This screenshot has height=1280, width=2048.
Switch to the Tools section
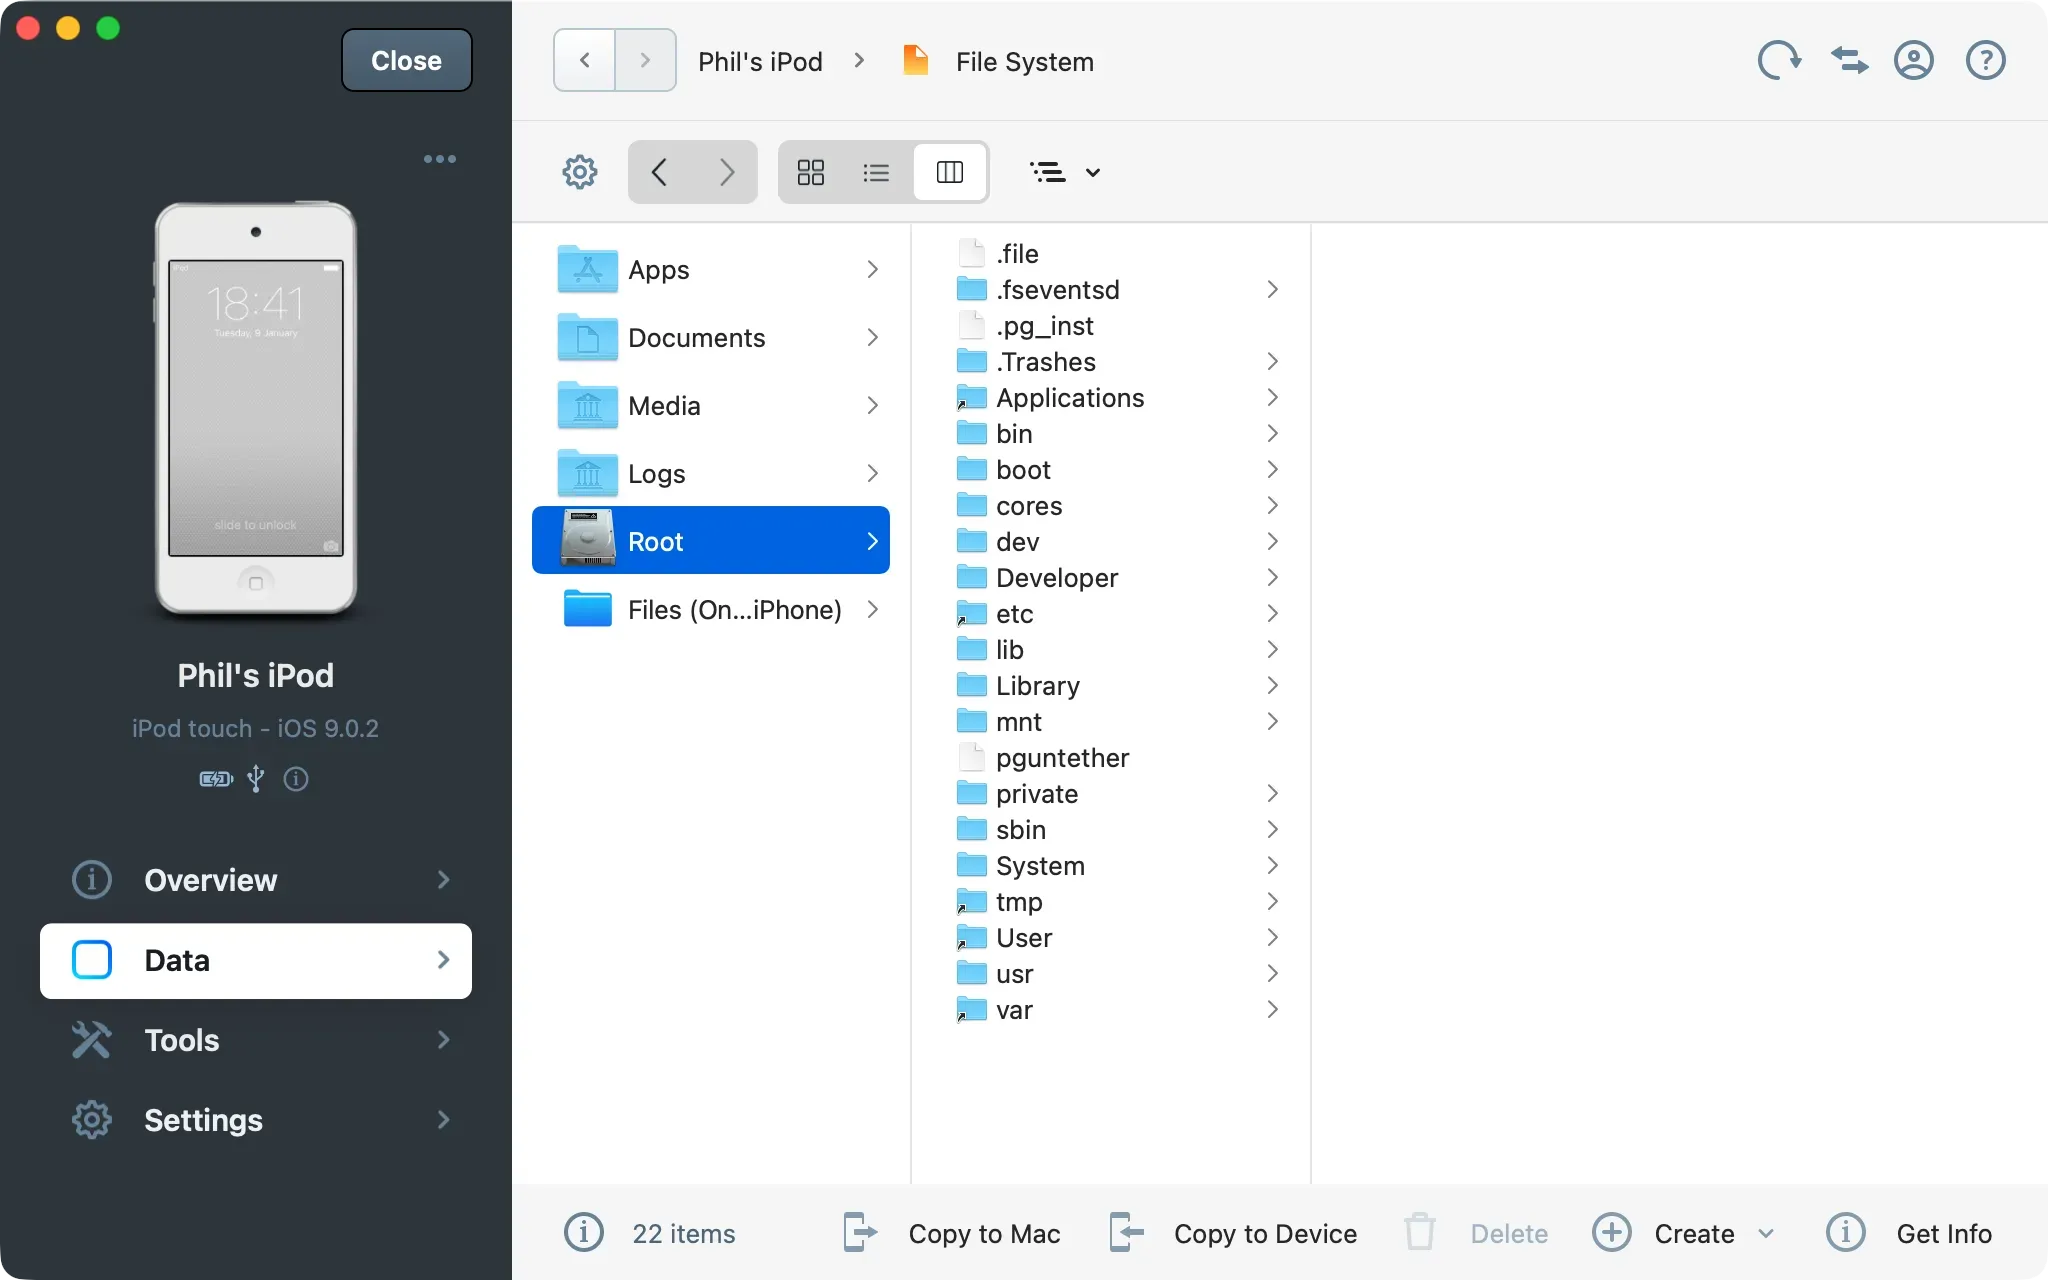182,1040
